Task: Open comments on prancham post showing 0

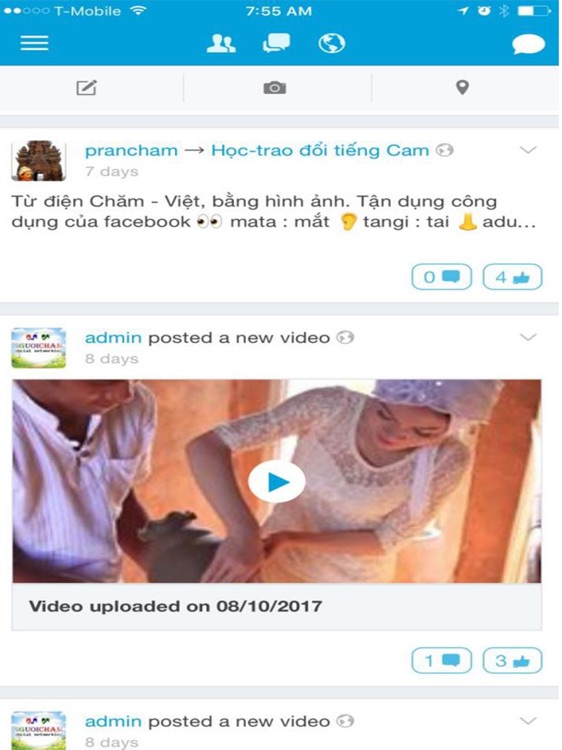Action: click(441, 277)
